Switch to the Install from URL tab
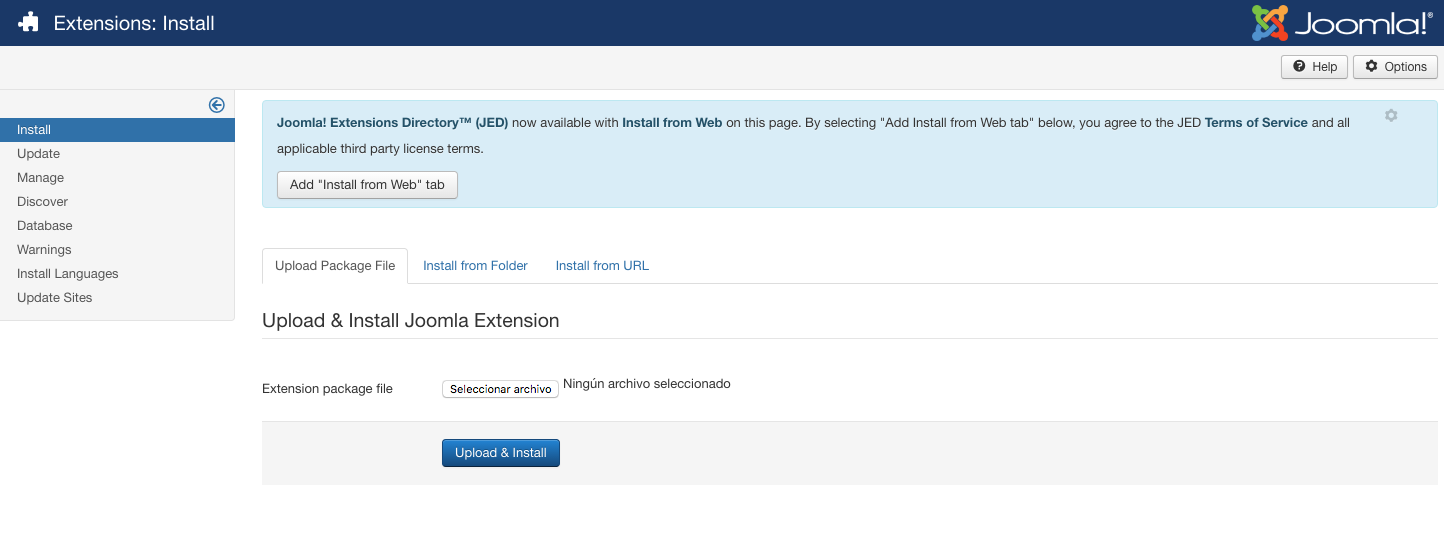Viewport: 1444px width, 541px height. tap(602, 266)
